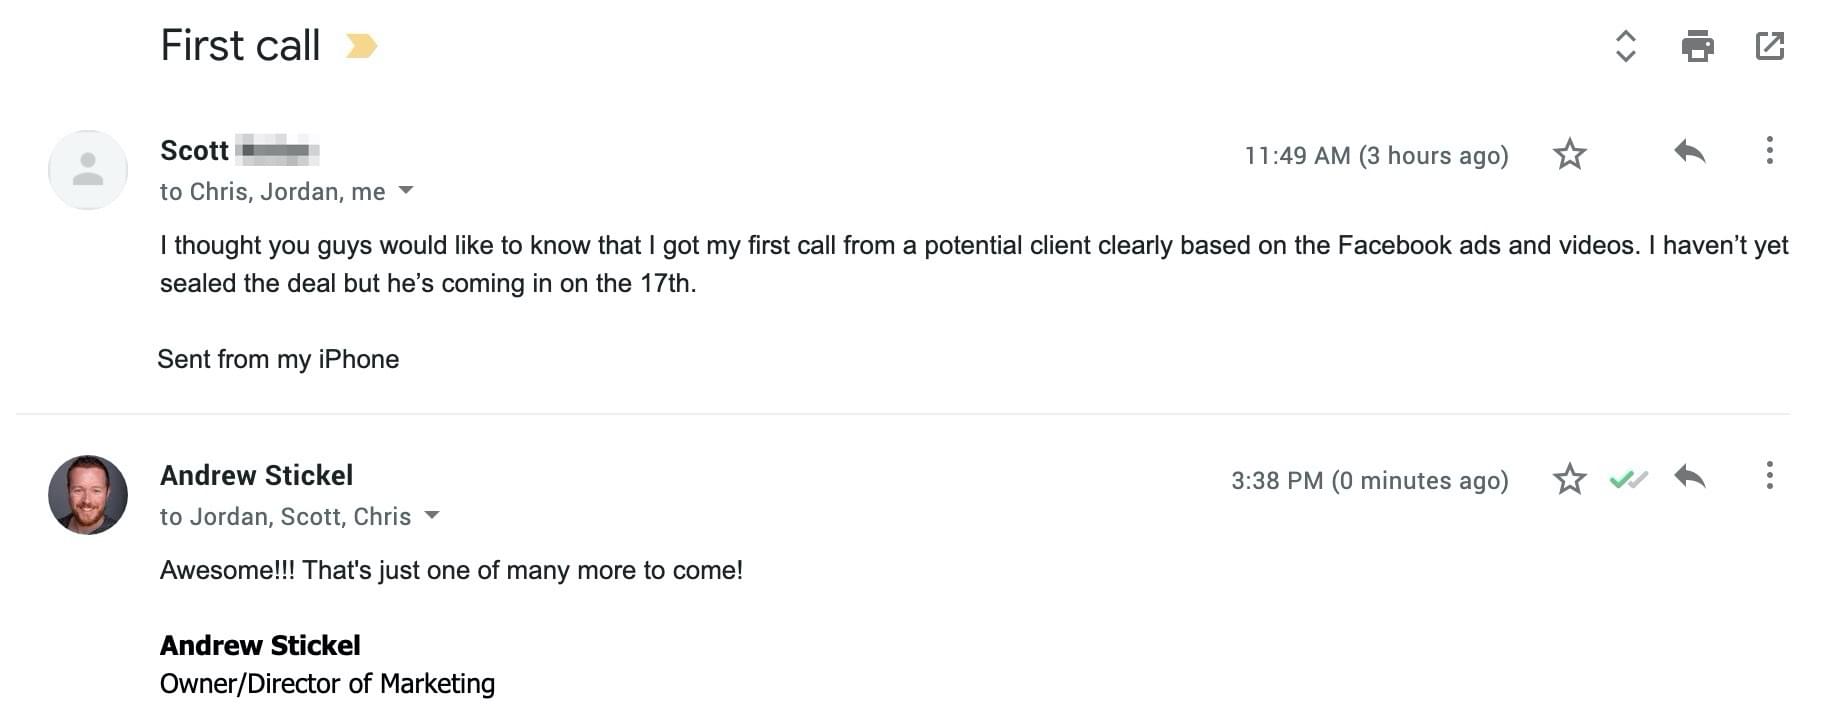Show recipient details for Scott's email
This screenshot has height=723, width=1830.
(406, 190)
